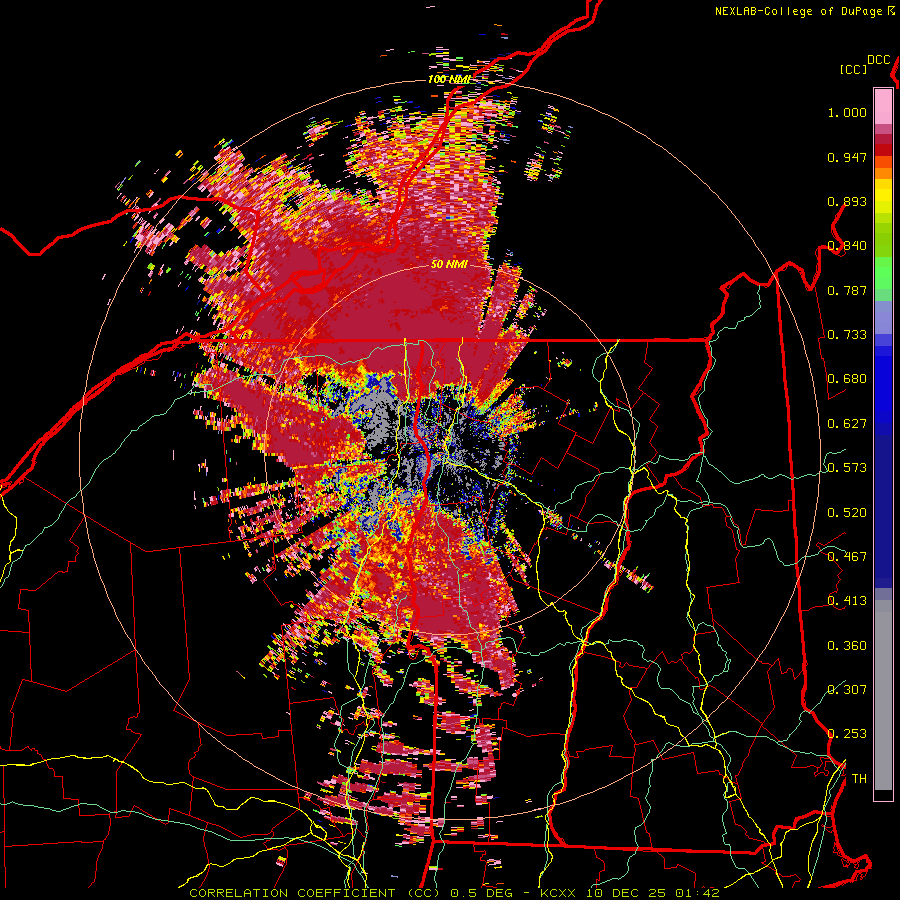Click the DCC product label above the scale
The width and height of the screenshot is (900, 900).
tap(878, 60)
